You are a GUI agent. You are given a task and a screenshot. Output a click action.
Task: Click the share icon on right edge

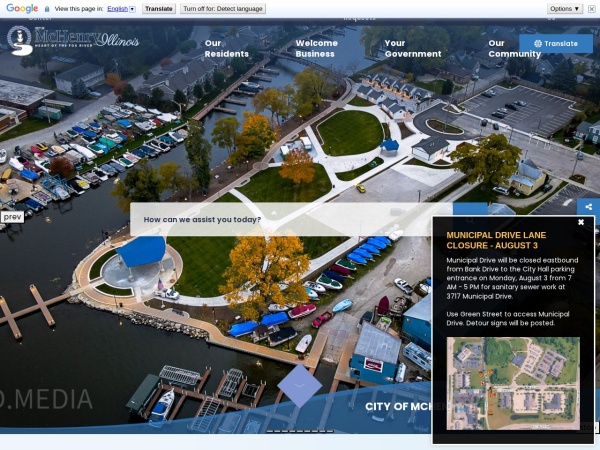coord(589,207)
